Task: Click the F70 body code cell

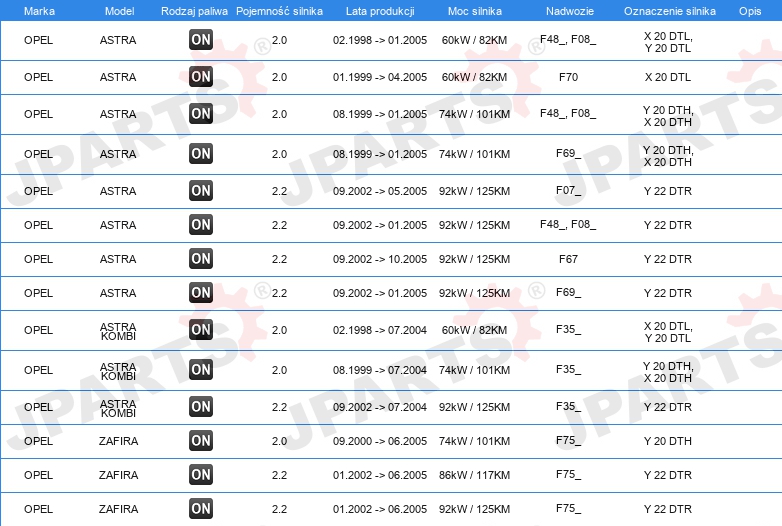Action: point(568,77)
